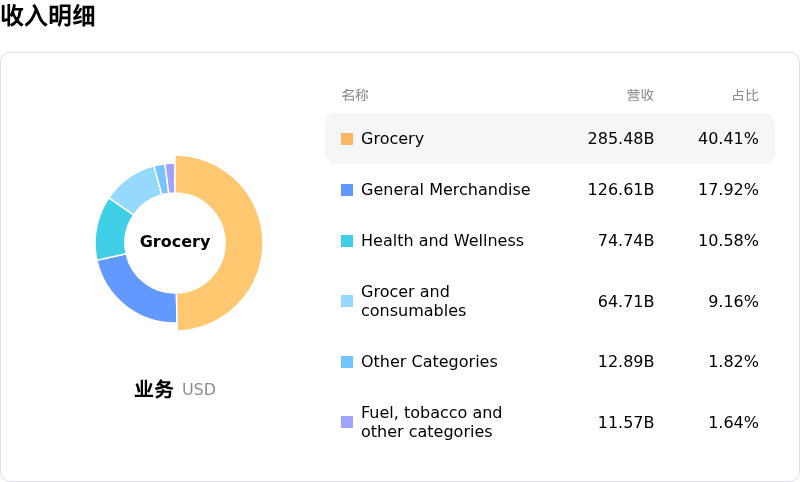Click the teal Health and Wellness swatch
Viewport: 800px width, 482px height.
click(x=347, y=241)
